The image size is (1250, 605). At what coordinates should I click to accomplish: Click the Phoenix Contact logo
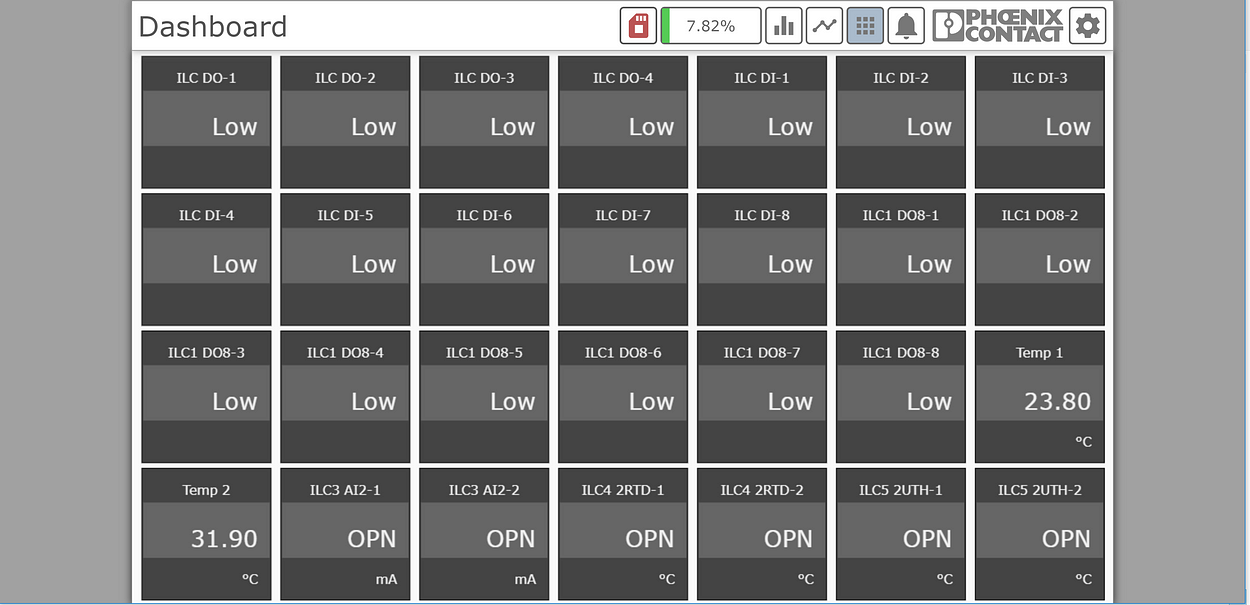997,26
